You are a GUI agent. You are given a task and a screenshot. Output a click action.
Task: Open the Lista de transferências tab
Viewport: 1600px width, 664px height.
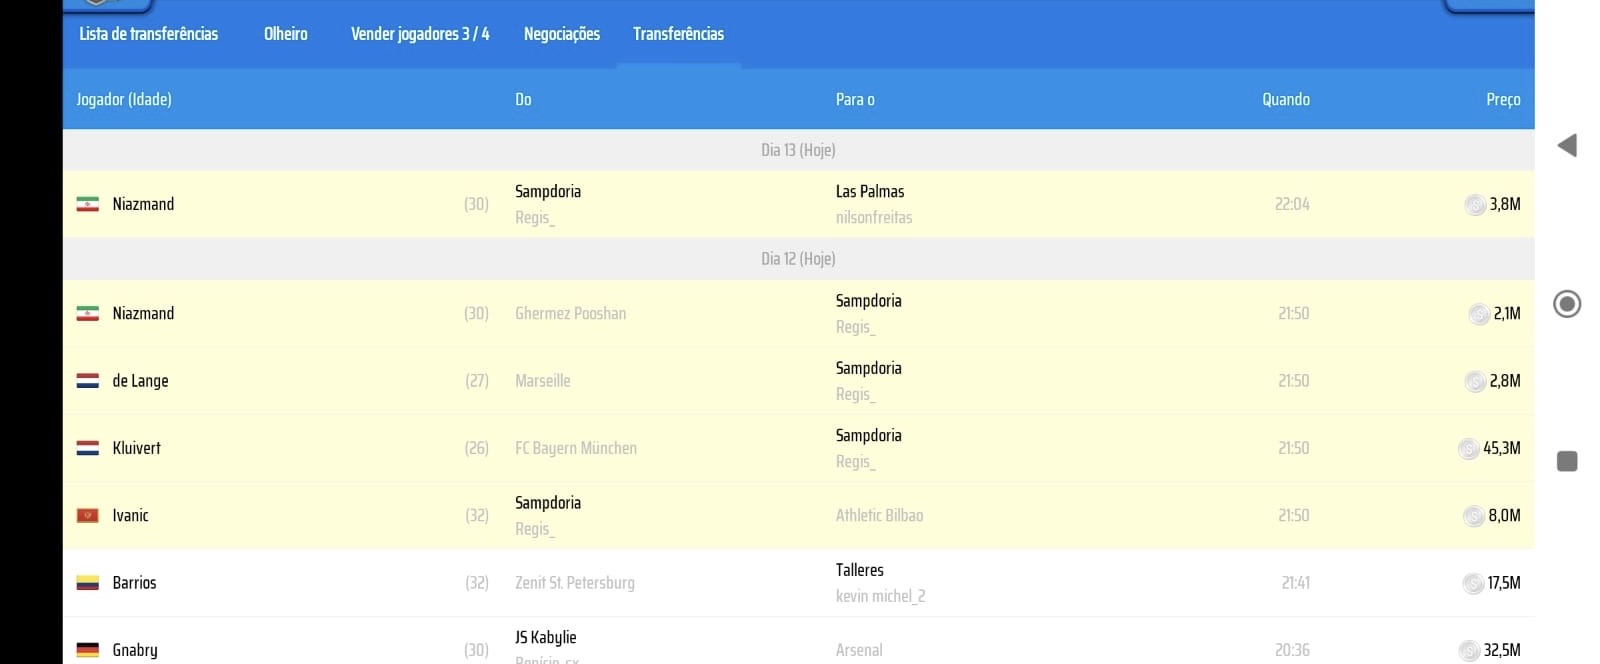[148, 34]
